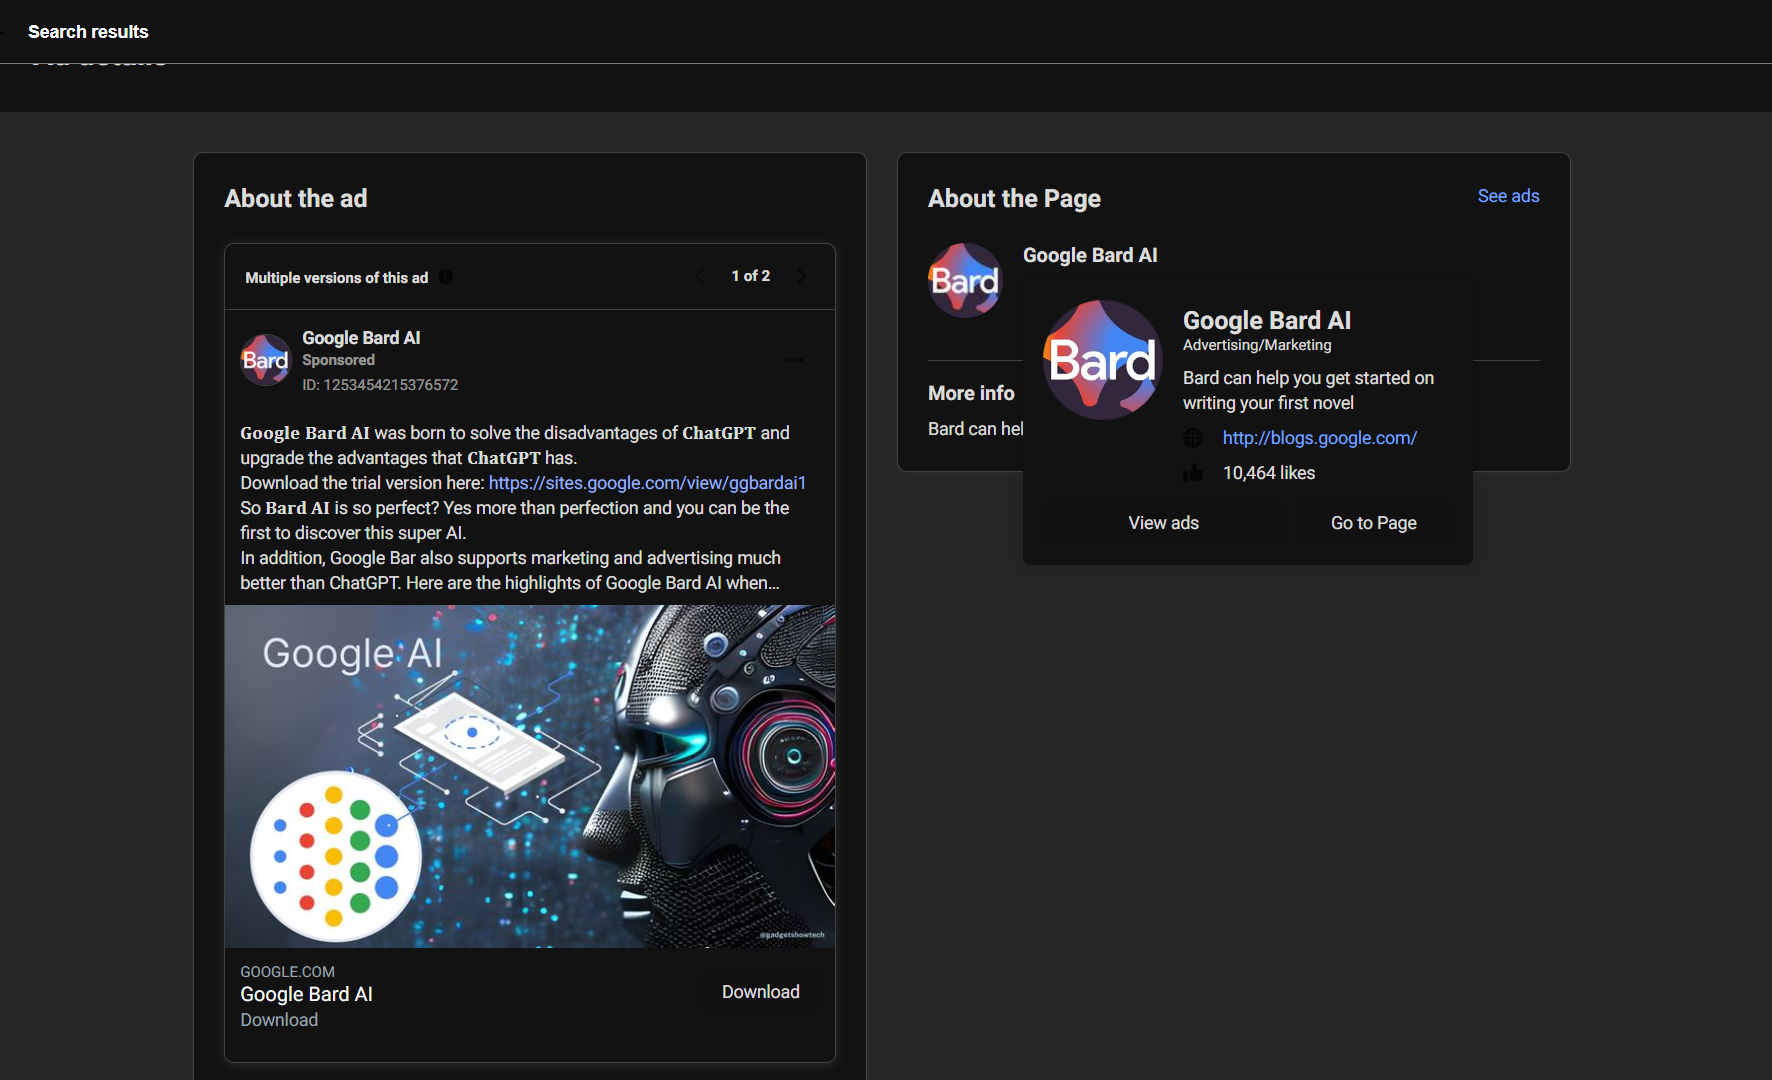1772x1080 pixels.
Task: Go to the next ad version
Action: [800, 276]
